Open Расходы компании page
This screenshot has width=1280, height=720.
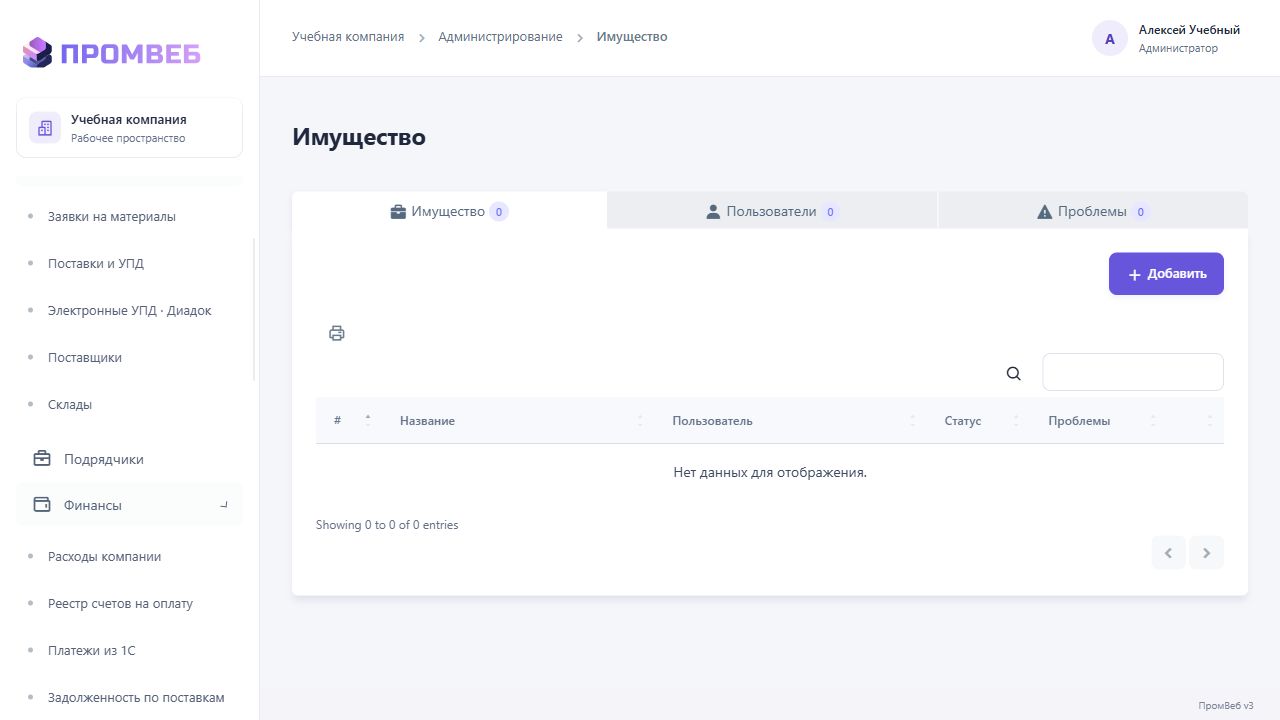click(105, 556)
